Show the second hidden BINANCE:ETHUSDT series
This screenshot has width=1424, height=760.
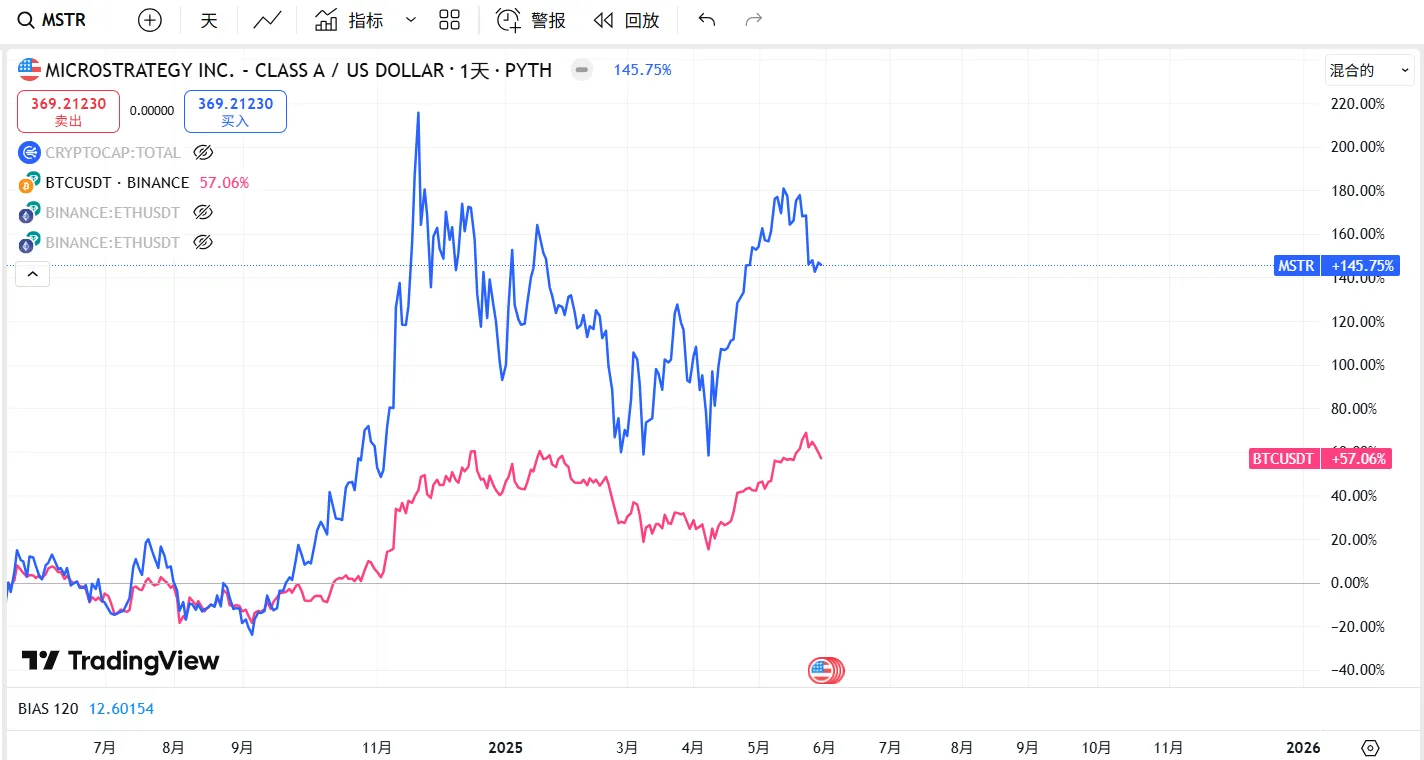tap(203, 243)
